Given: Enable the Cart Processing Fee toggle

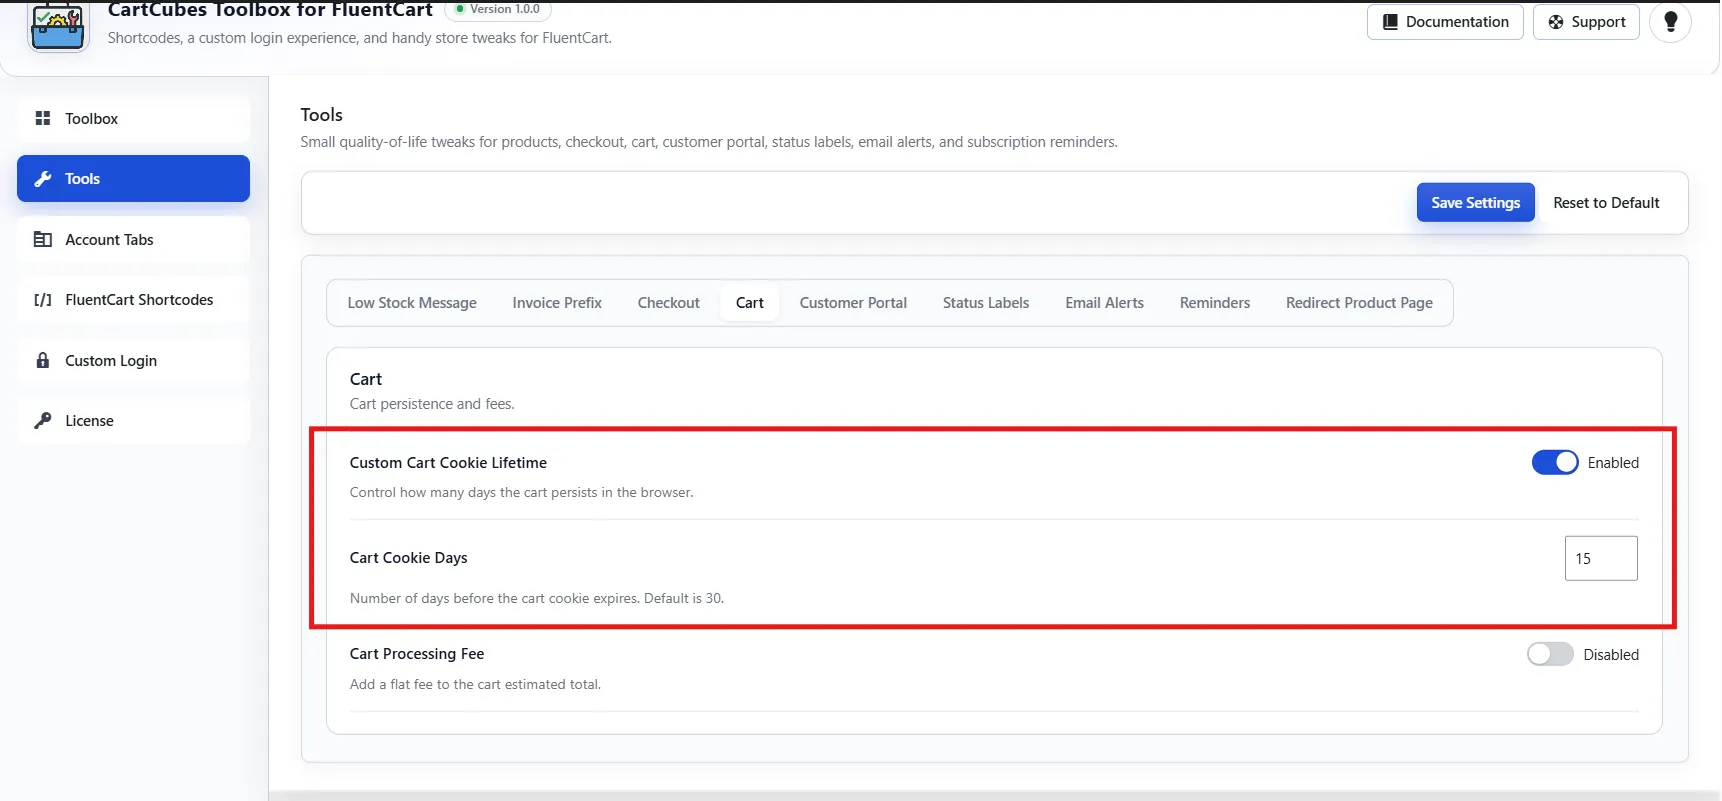Looking at the screenshot, I should [x=1550, y=654].
